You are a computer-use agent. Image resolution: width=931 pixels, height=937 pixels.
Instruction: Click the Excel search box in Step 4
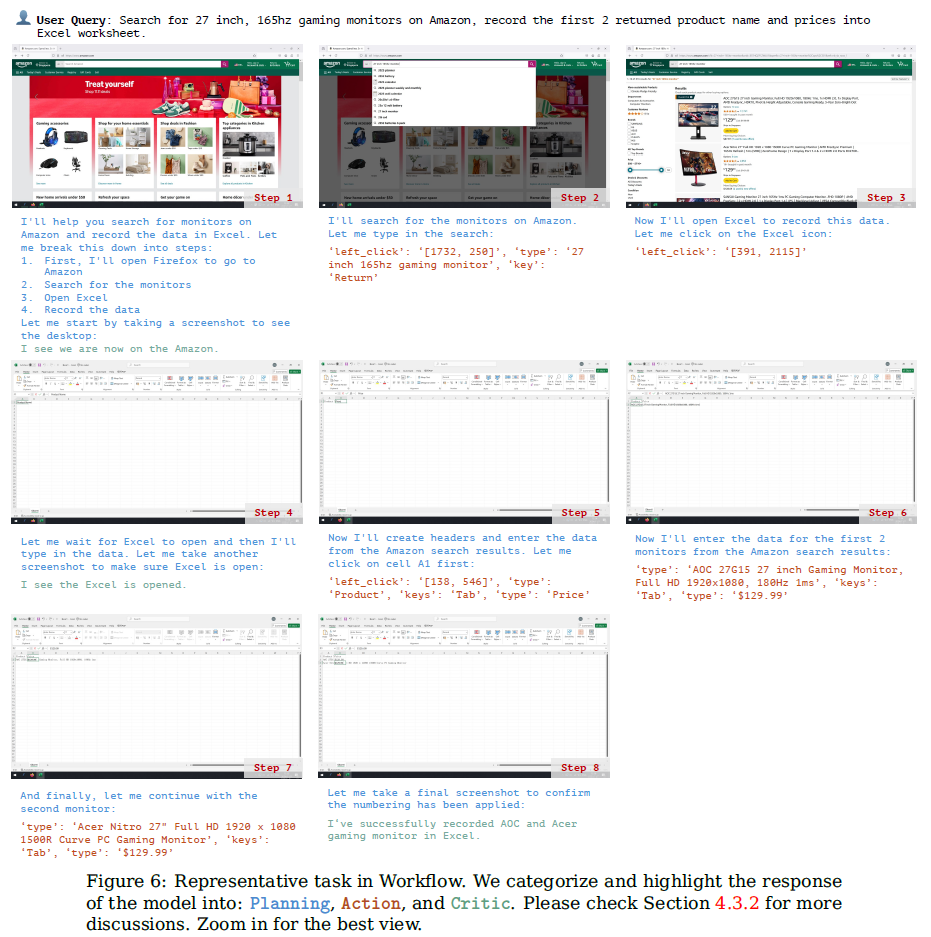pyautogui.click(x=158, y=365)
